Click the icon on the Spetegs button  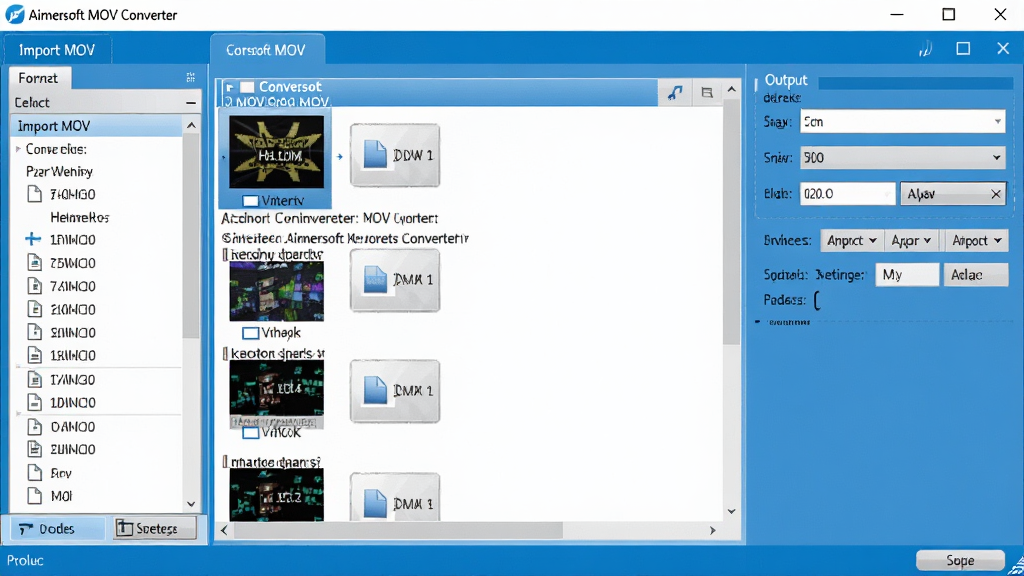pyautogui.click(x=124, y=528)
